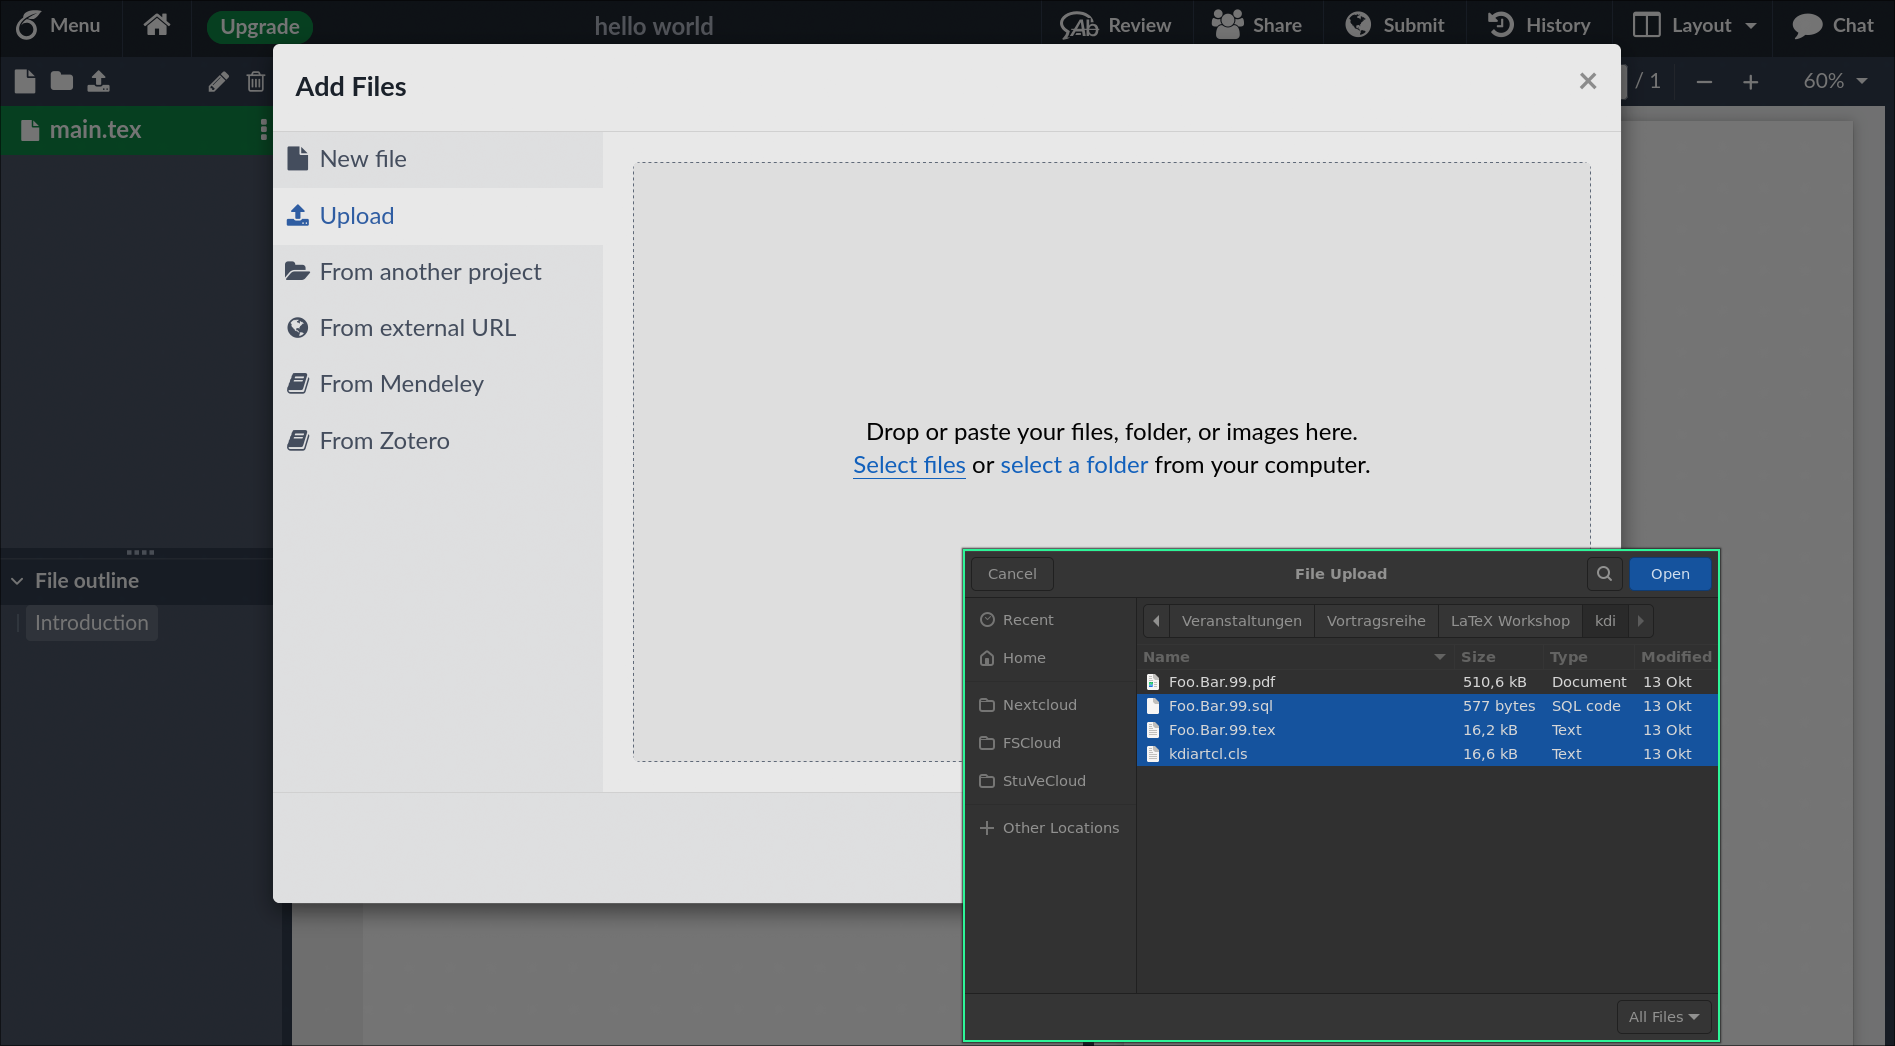This screenshot has height=1046, width=1895.
Task: Click the rename pencil icon
Action: (218, 82)
